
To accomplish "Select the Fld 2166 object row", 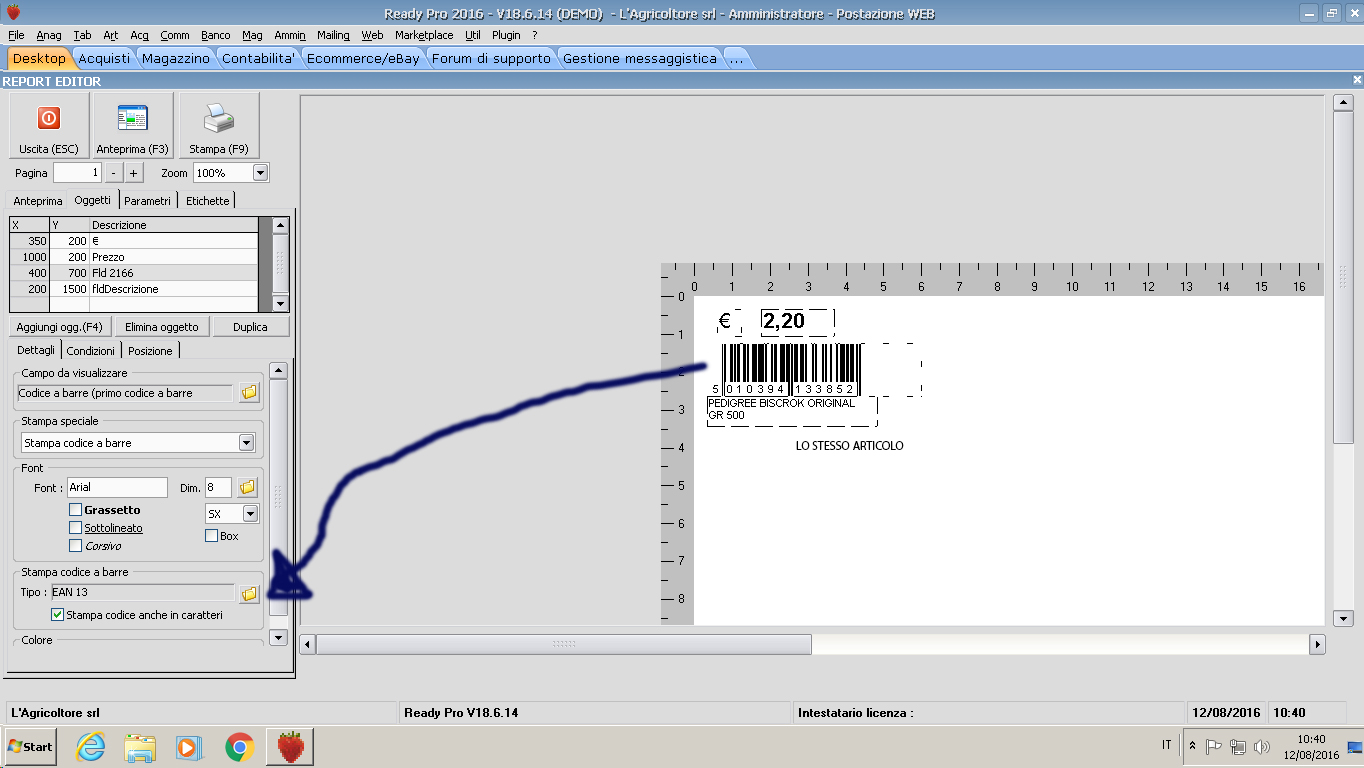I will point(134,273).
